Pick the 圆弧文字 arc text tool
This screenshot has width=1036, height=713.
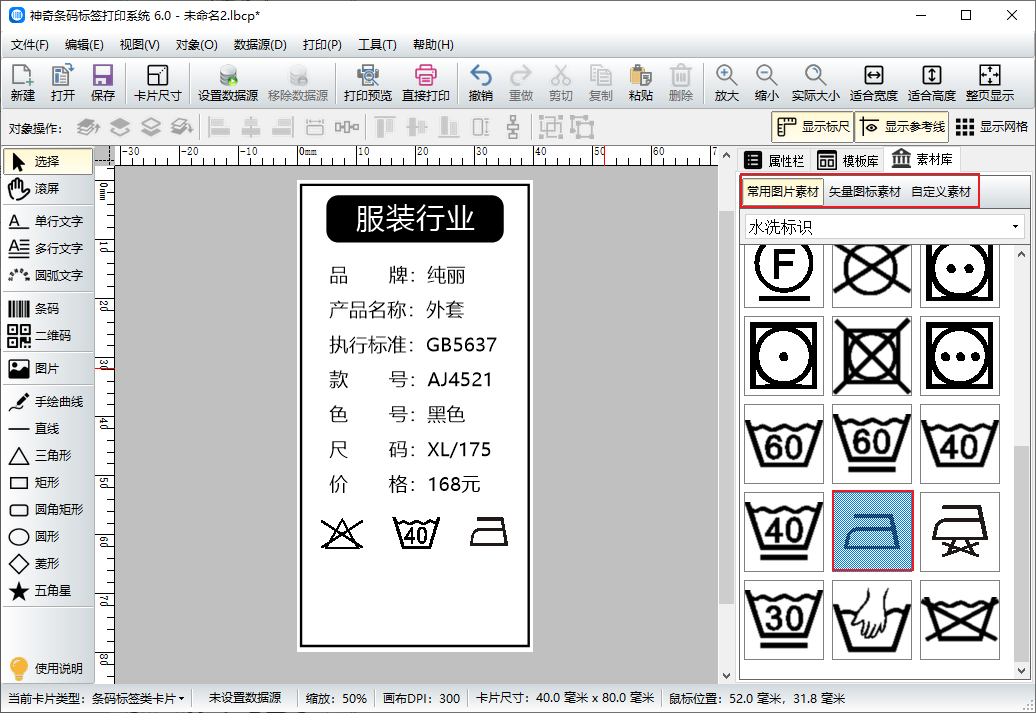point(48,276)
